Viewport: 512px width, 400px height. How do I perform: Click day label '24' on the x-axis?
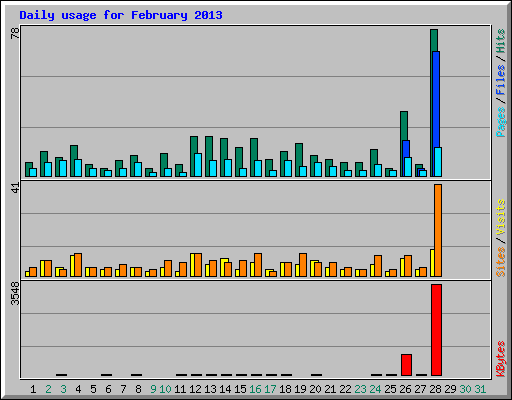click(x=375, y=389)
